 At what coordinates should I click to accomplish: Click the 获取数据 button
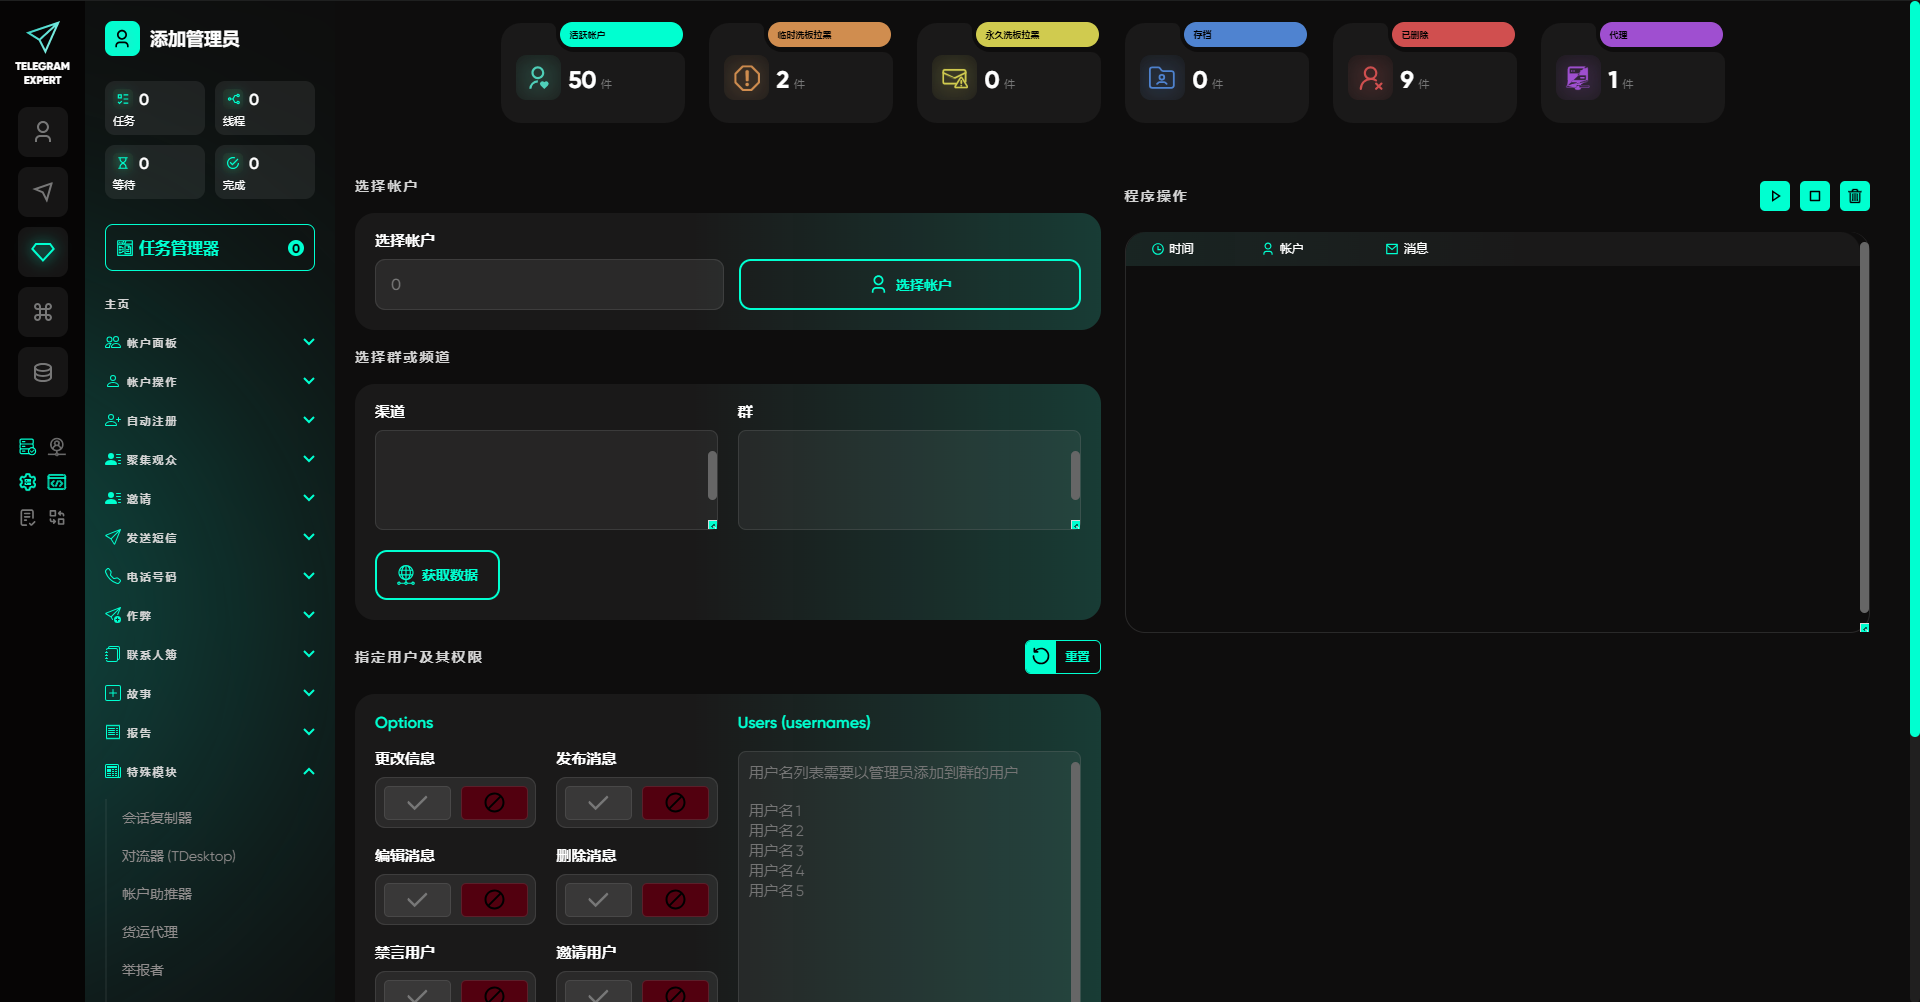[x=437, y=575]
